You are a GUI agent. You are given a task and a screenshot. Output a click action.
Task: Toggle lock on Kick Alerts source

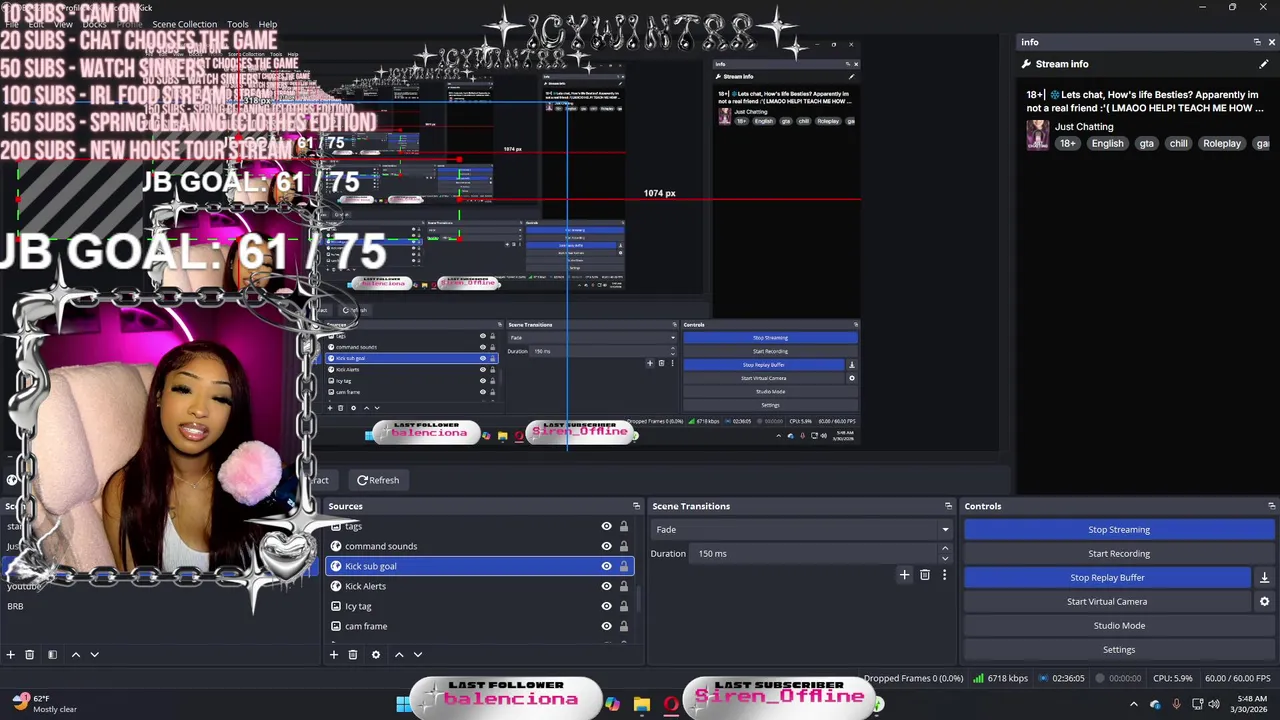pos(624,586)
